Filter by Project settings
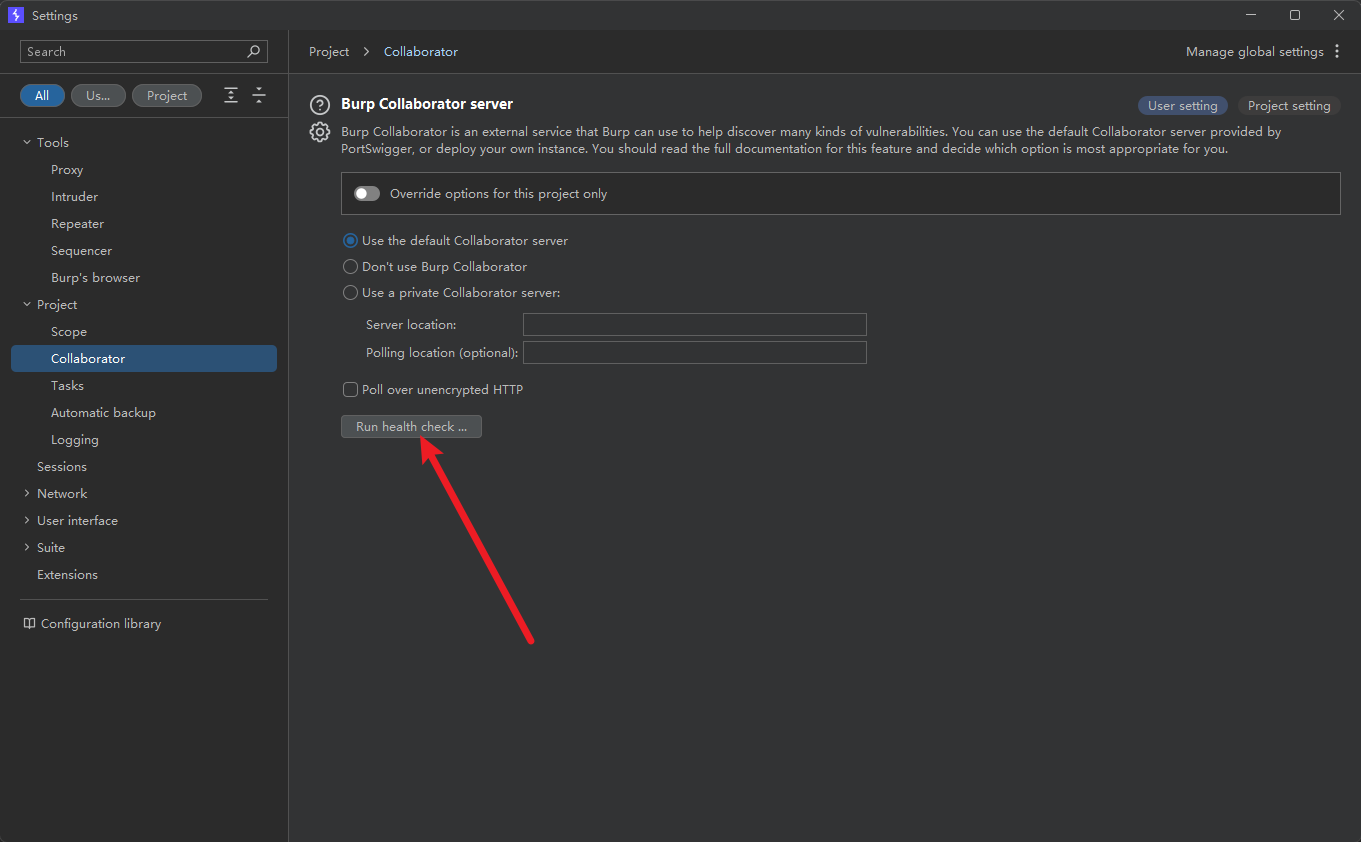This screenshot has width=1361, height=842. pos(167,95)
